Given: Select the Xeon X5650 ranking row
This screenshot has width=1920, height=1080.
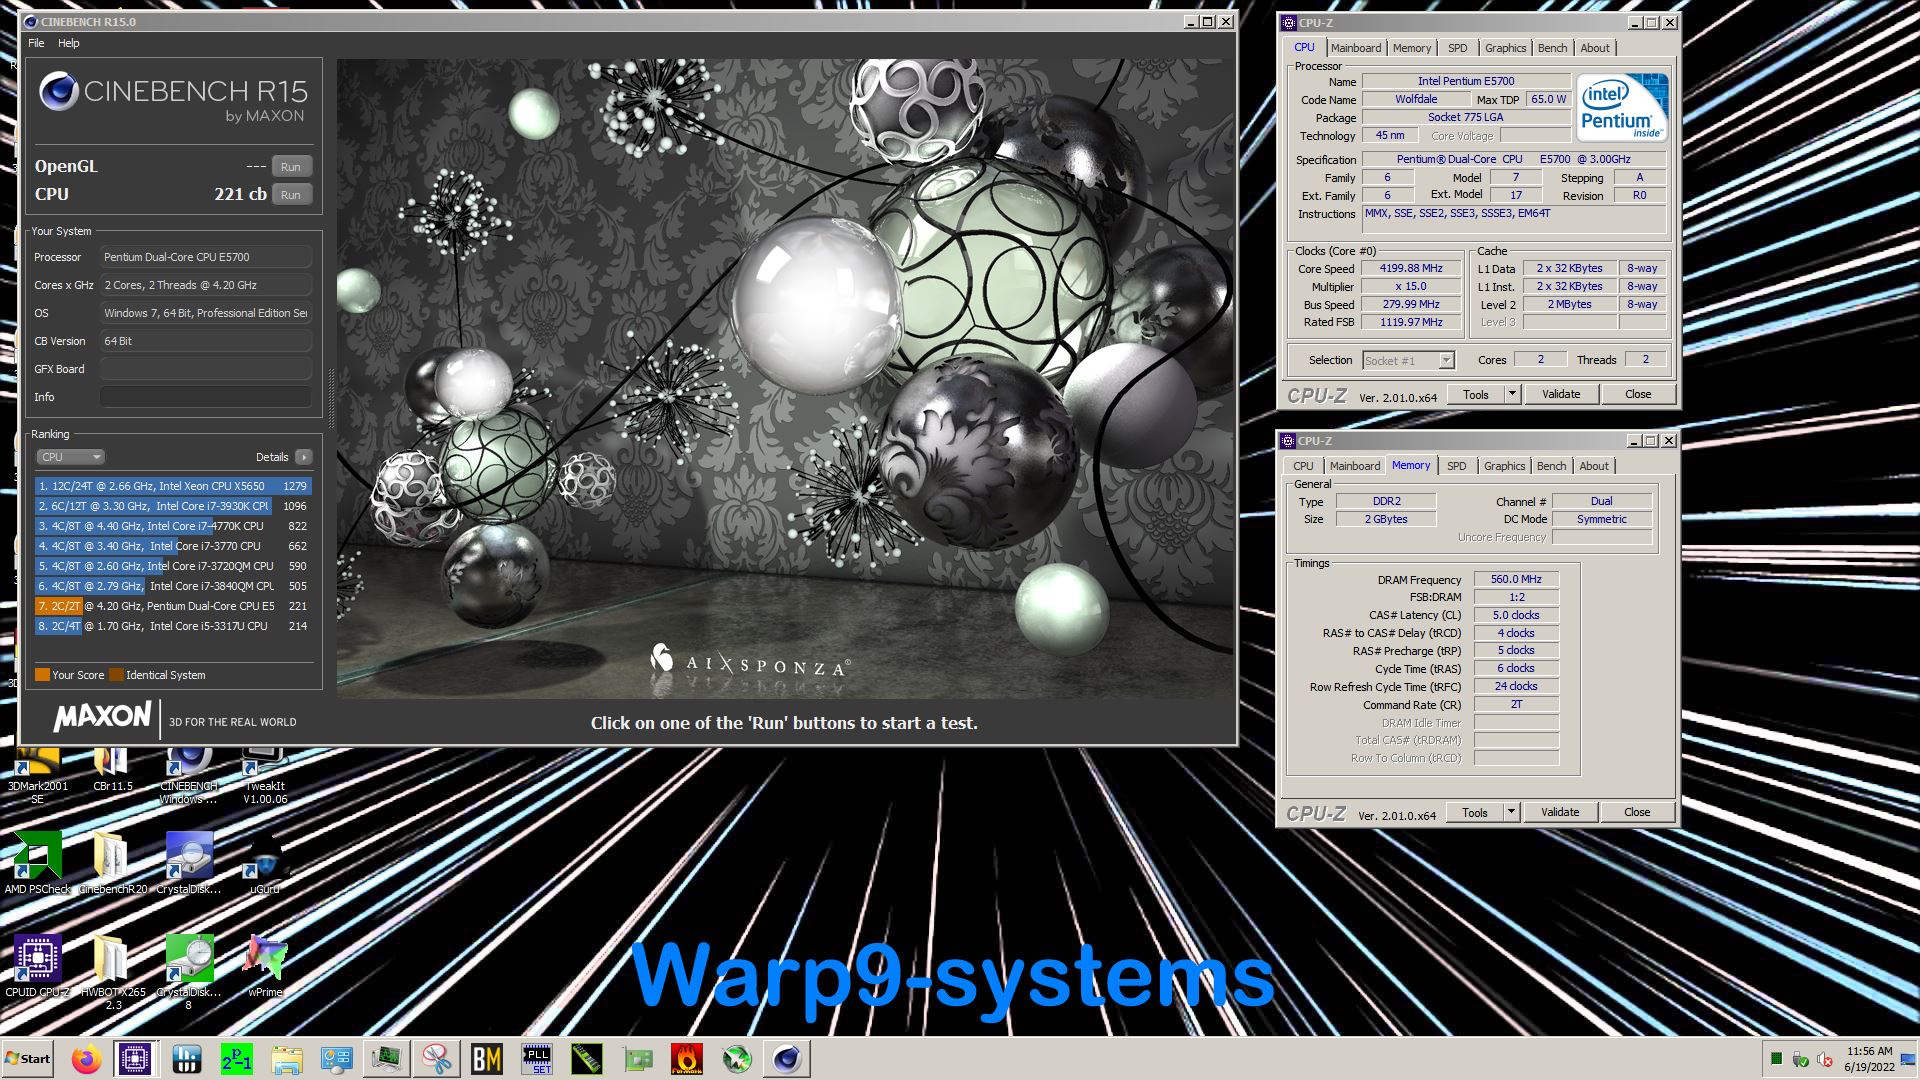Looking at the screenshot, I should coord(173,486).
